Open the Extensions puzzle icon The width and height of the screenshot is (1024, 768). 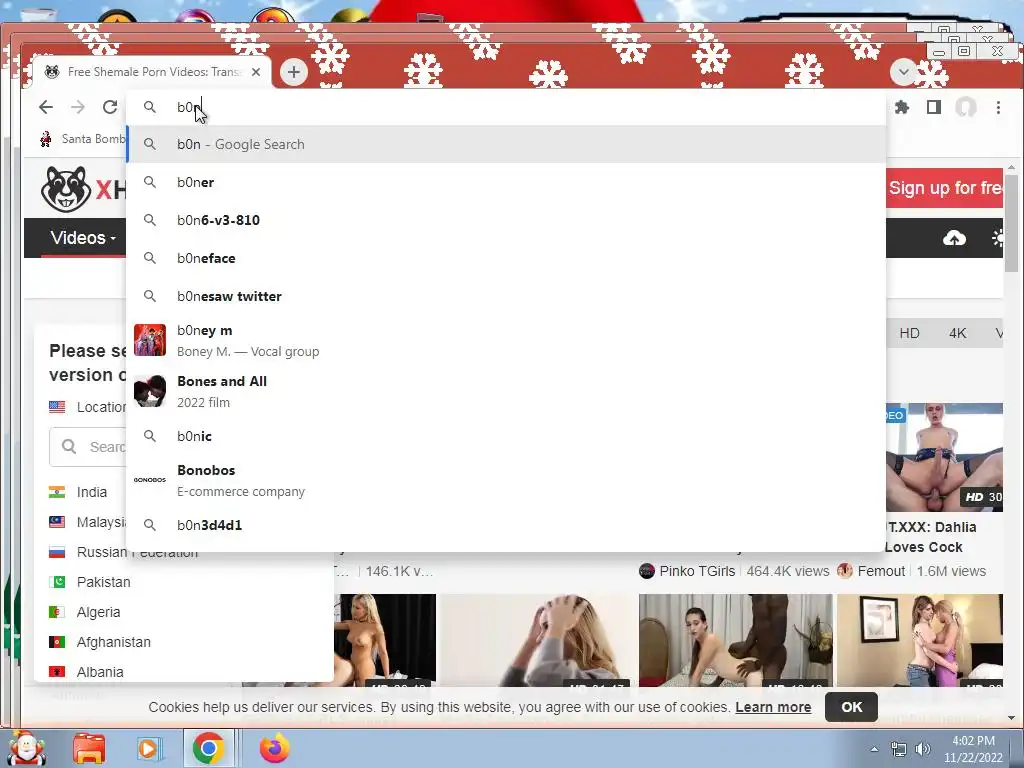[x=902, y=107]
